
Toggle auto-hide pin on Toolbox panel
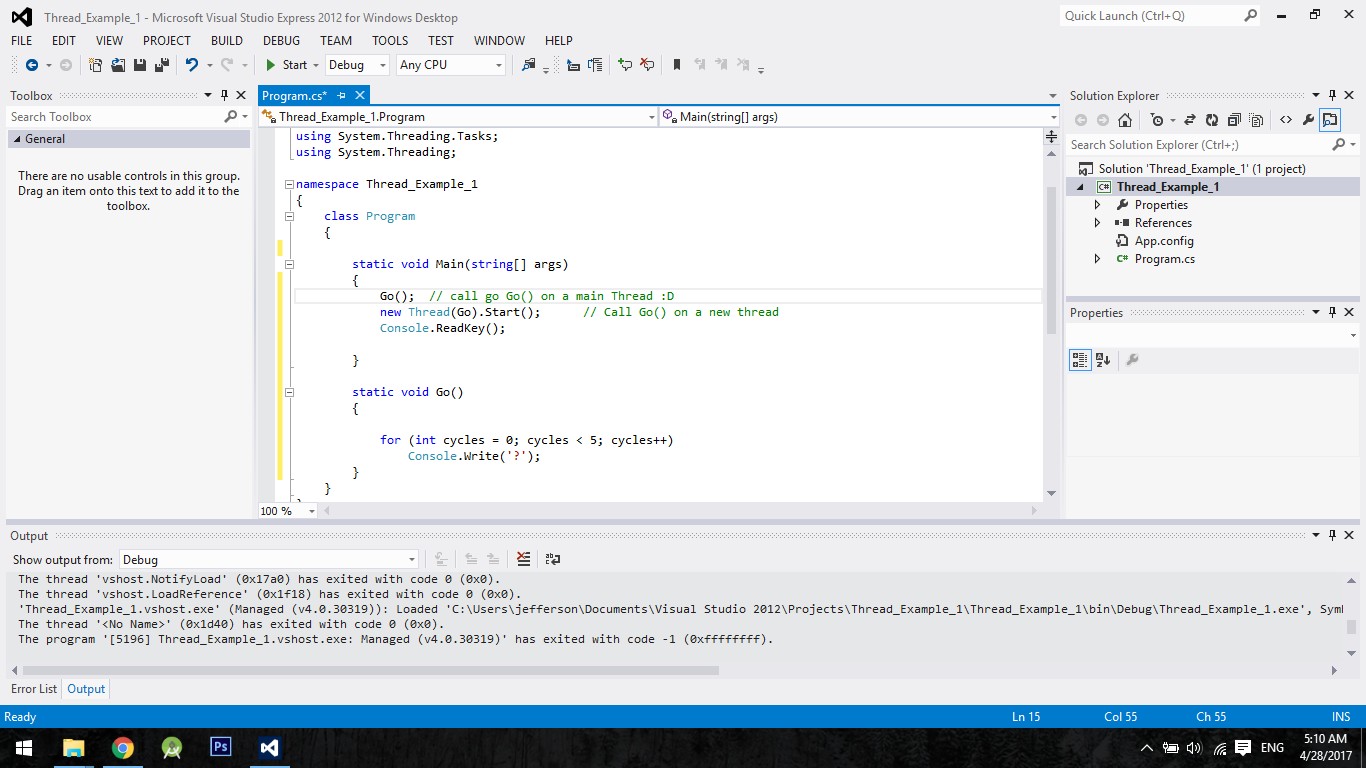tap(224, 96)
